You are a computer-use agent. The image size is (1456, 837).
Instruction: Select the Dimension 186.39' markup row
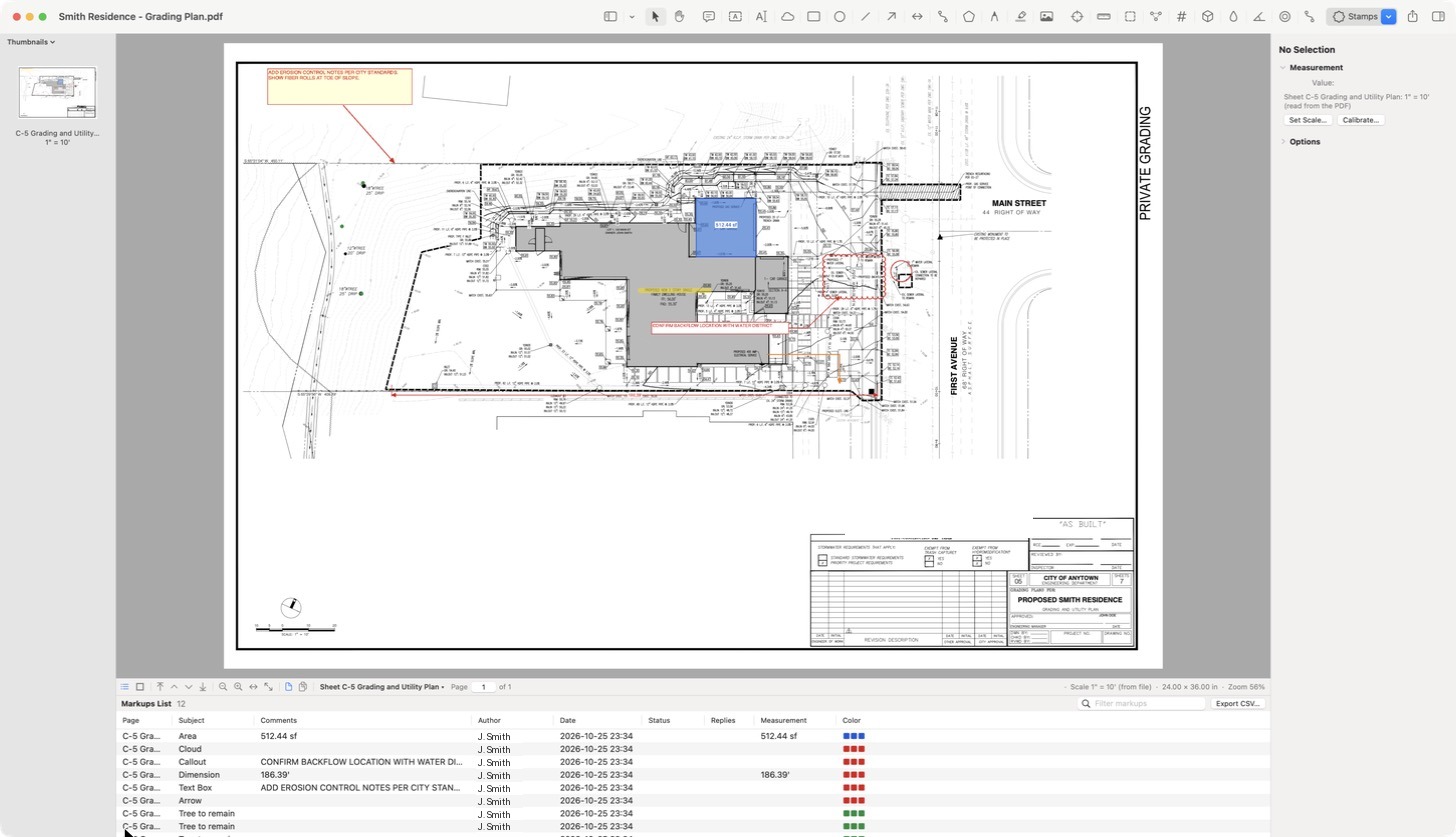pos(695,775)
